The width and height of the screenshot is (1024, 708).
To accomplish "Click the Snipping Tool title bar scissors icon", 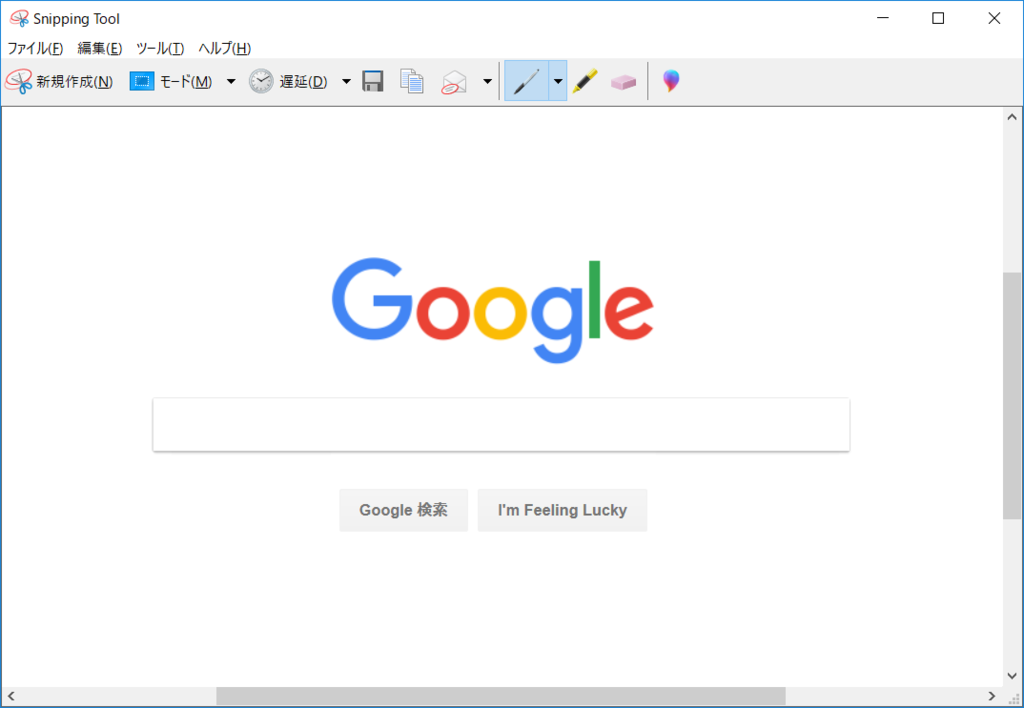I will pyautogui.click(x=20, y=19).
